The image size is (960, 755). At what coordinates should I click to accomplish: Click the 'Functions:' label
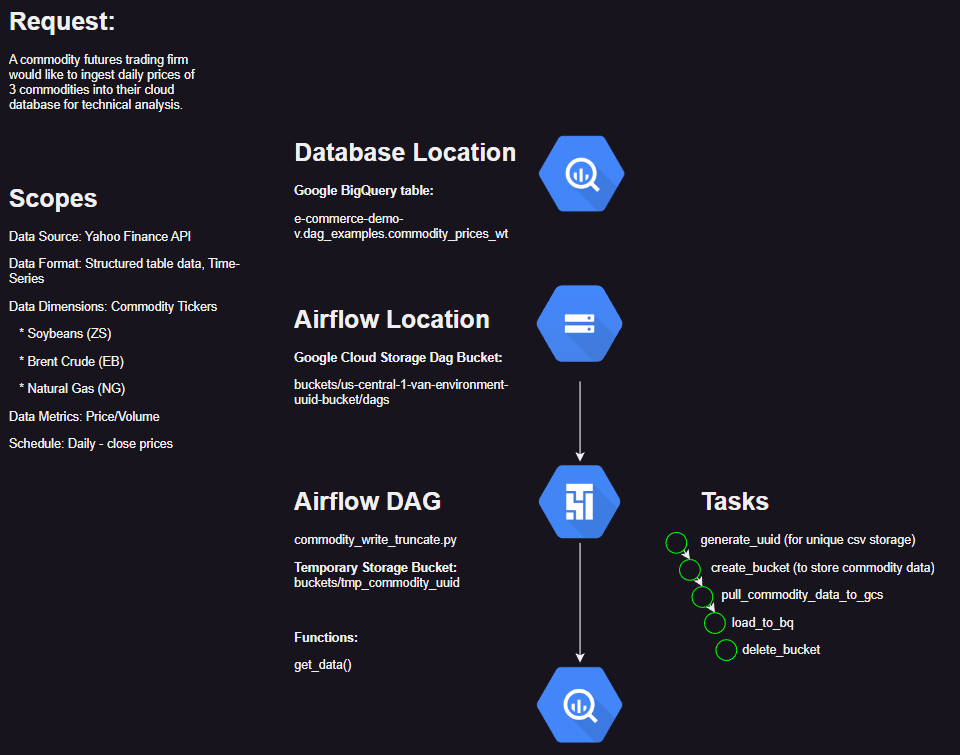pyautogui.click(x=326, y=637)
